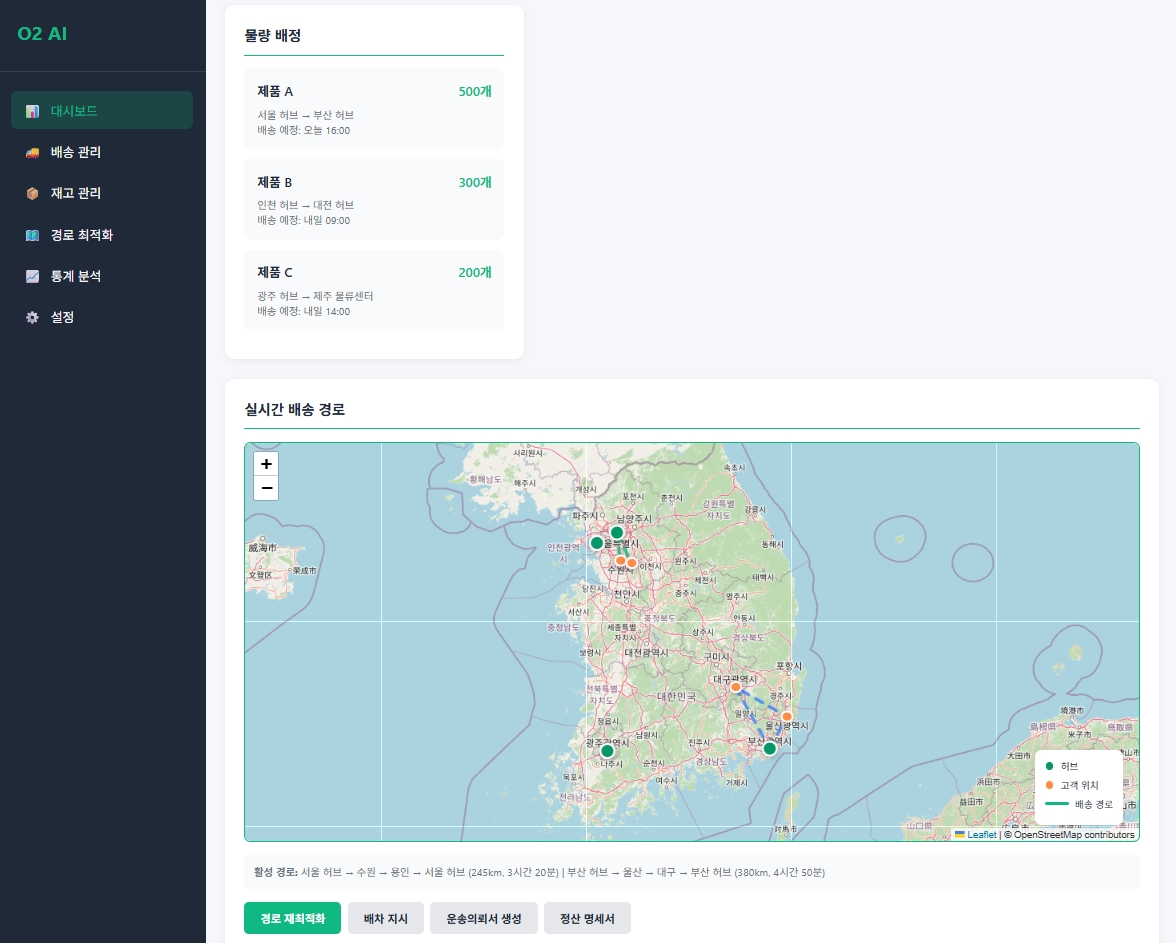
Task: Open 설정 using the gear icon
Action: click(31, 317)
